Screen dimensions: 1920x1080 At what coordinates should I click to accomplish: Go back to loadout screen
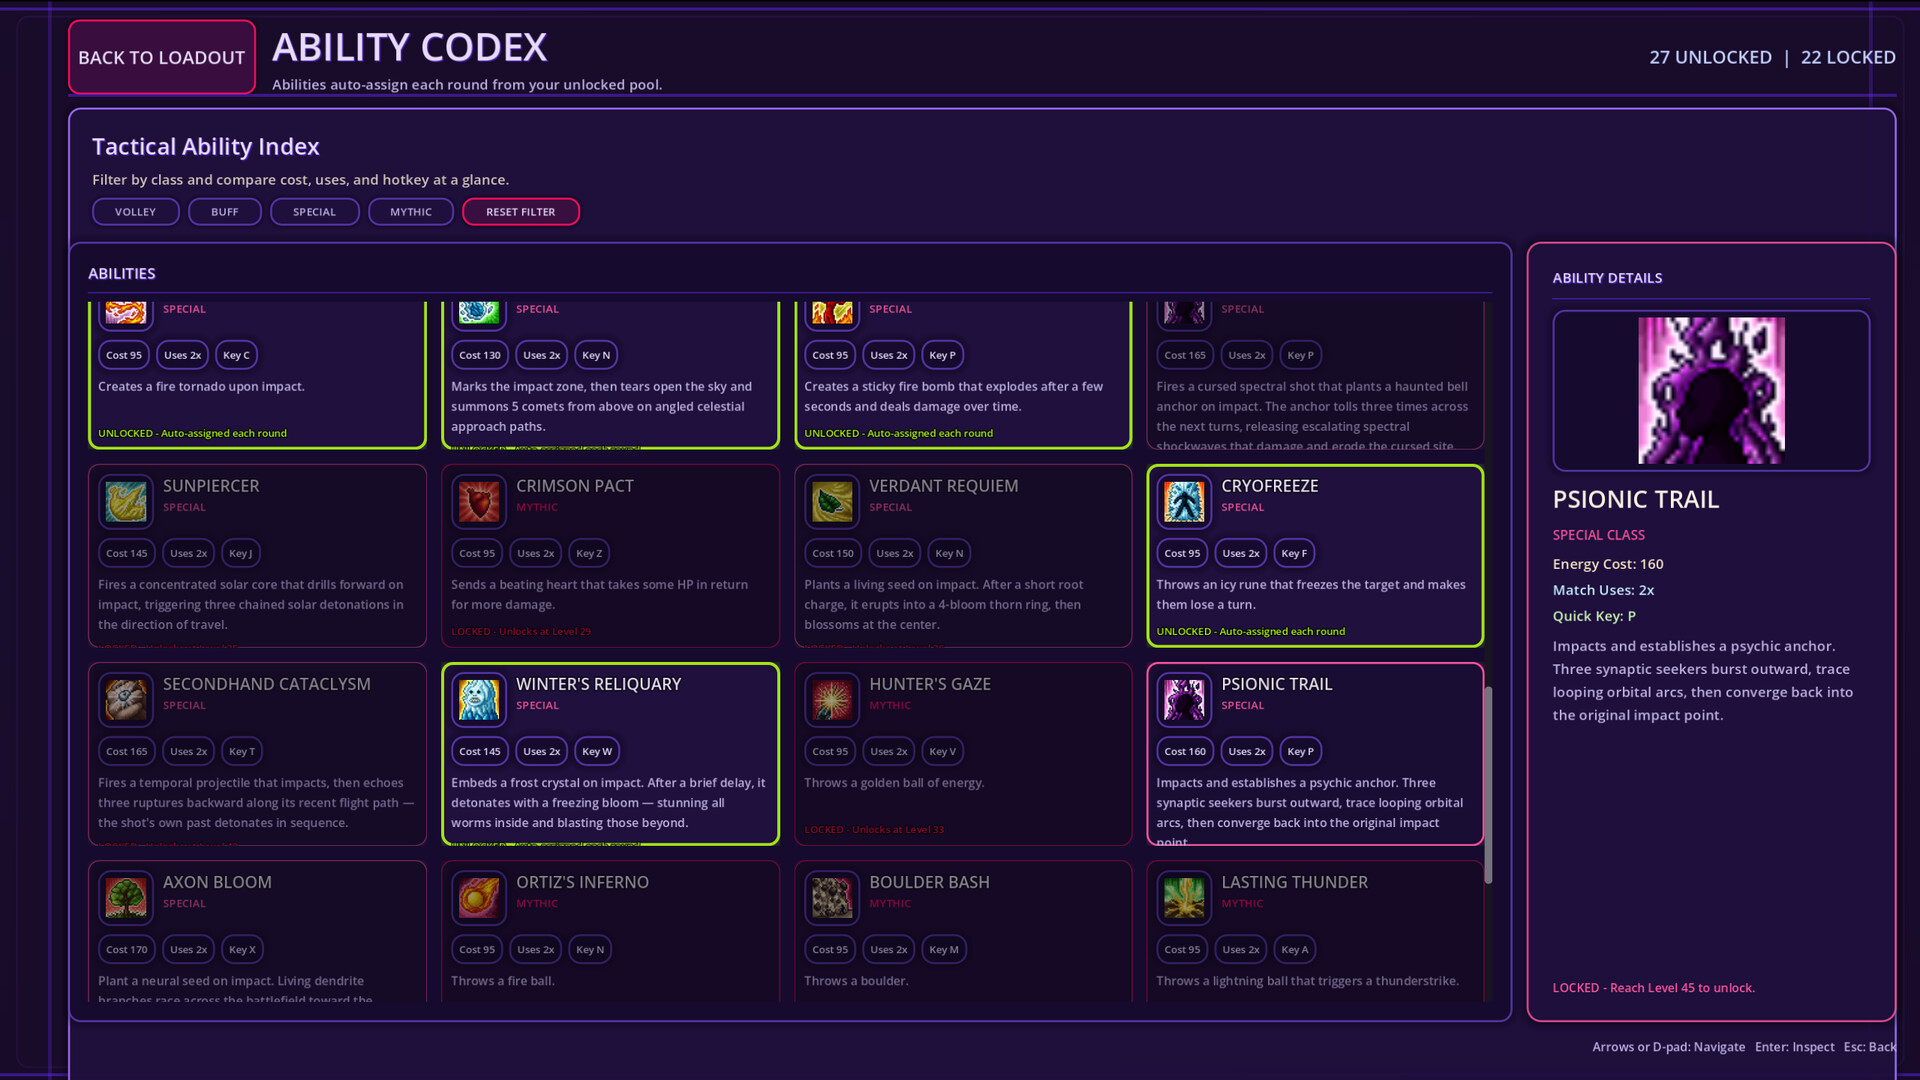pyautogui.click(x=162, y=57)
